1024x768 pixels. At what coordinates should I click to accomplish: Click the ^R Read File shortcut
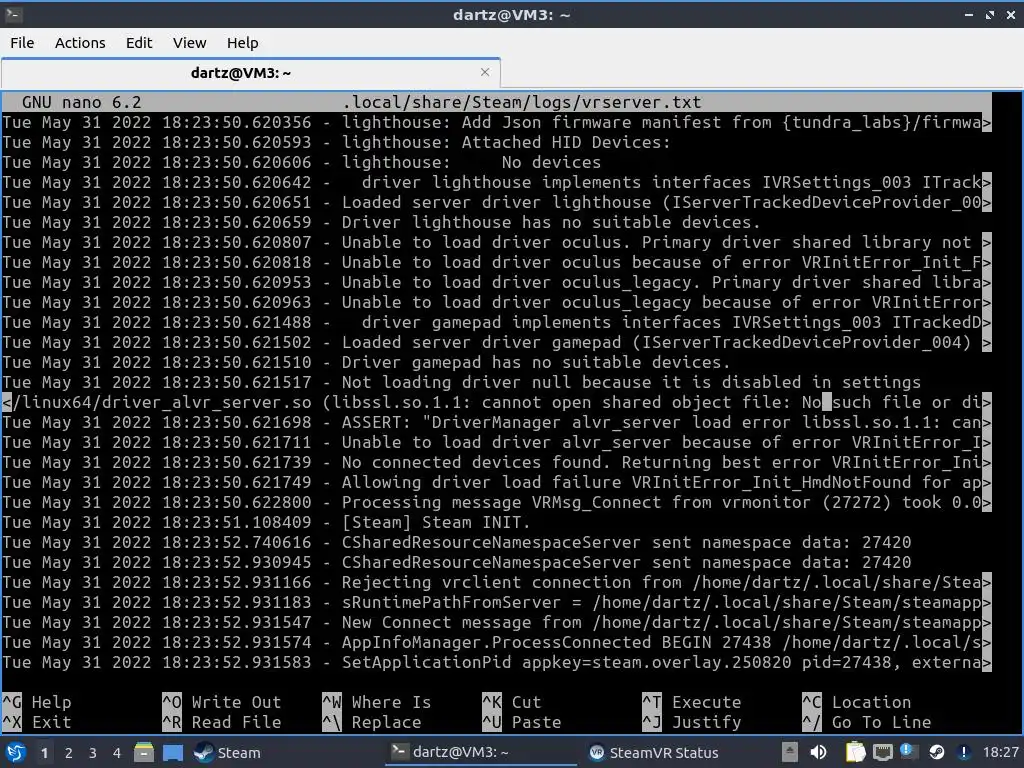click(x=221, y=722)
